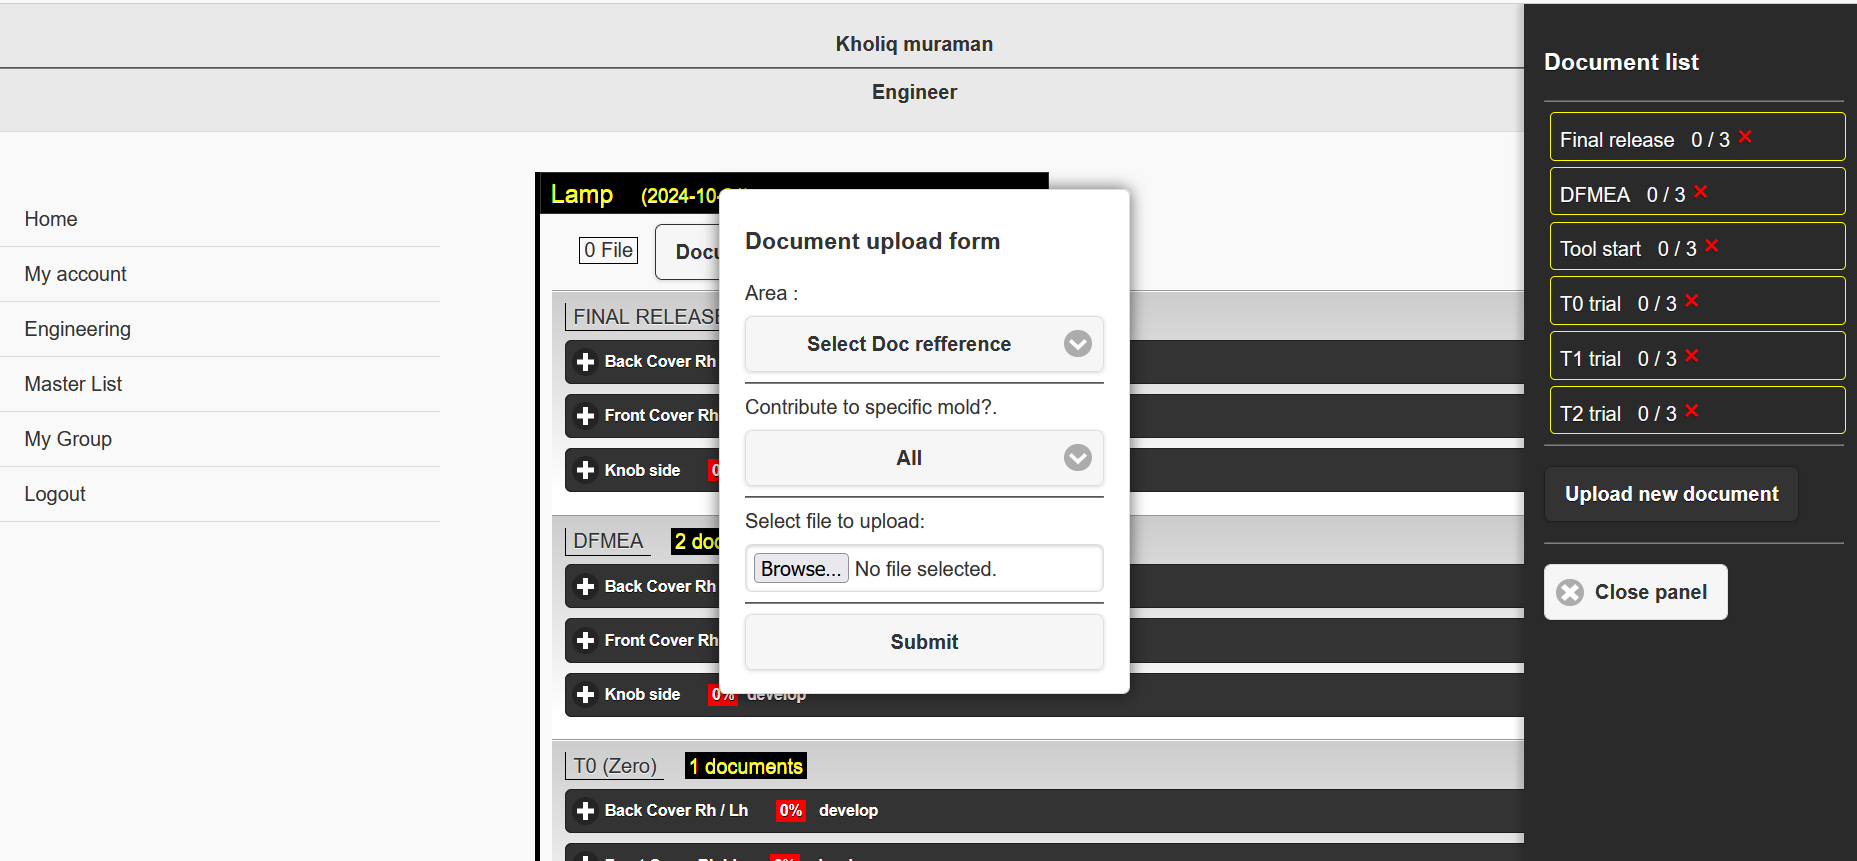Select Tool start 0 / 3 document entry
1857x861 pixels.
click(1697, 246)
